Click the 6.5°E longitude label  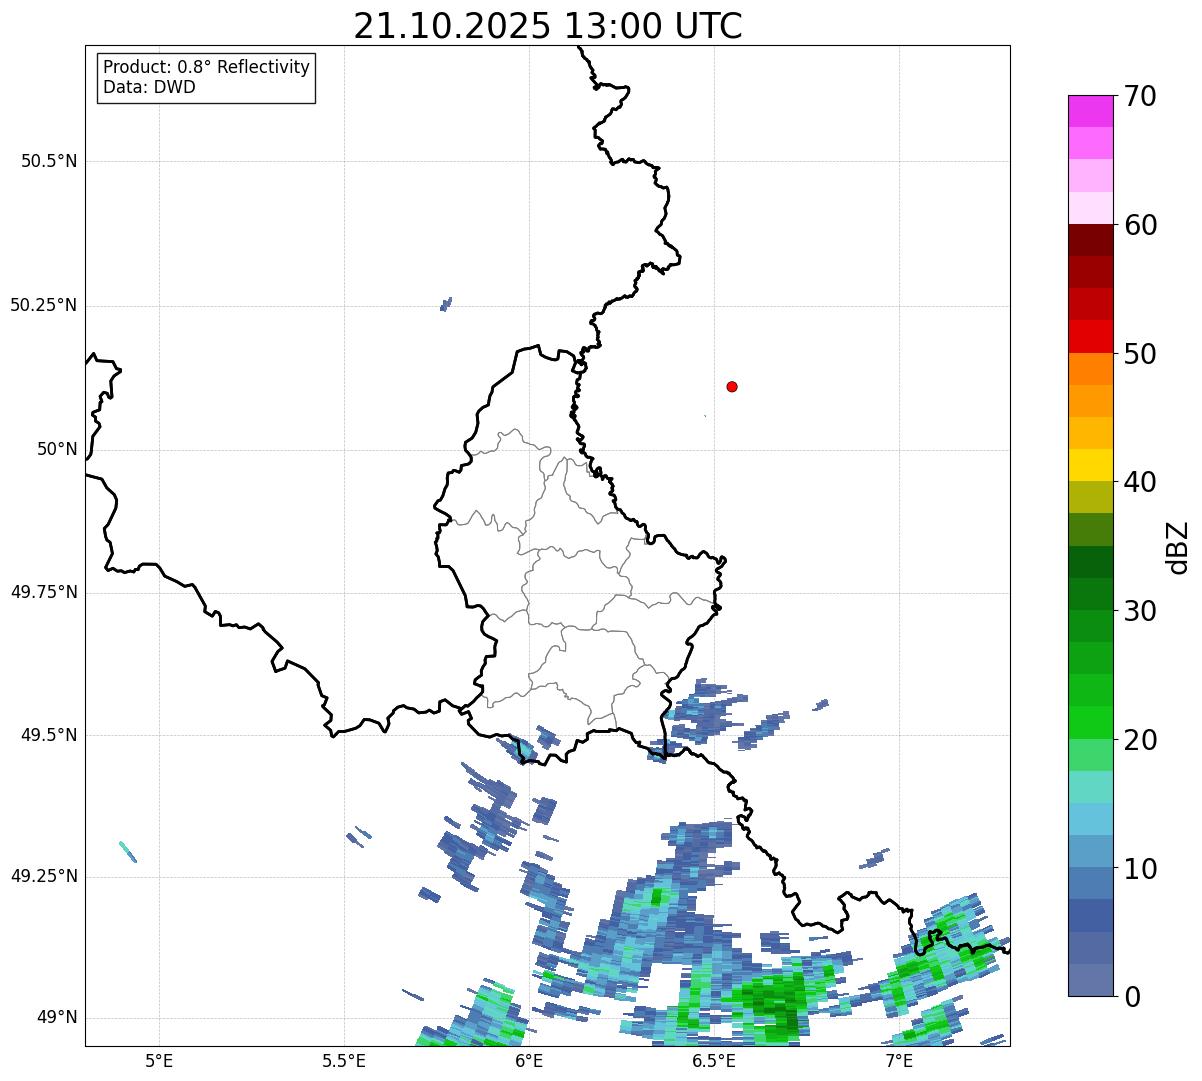coord(714,1060)
